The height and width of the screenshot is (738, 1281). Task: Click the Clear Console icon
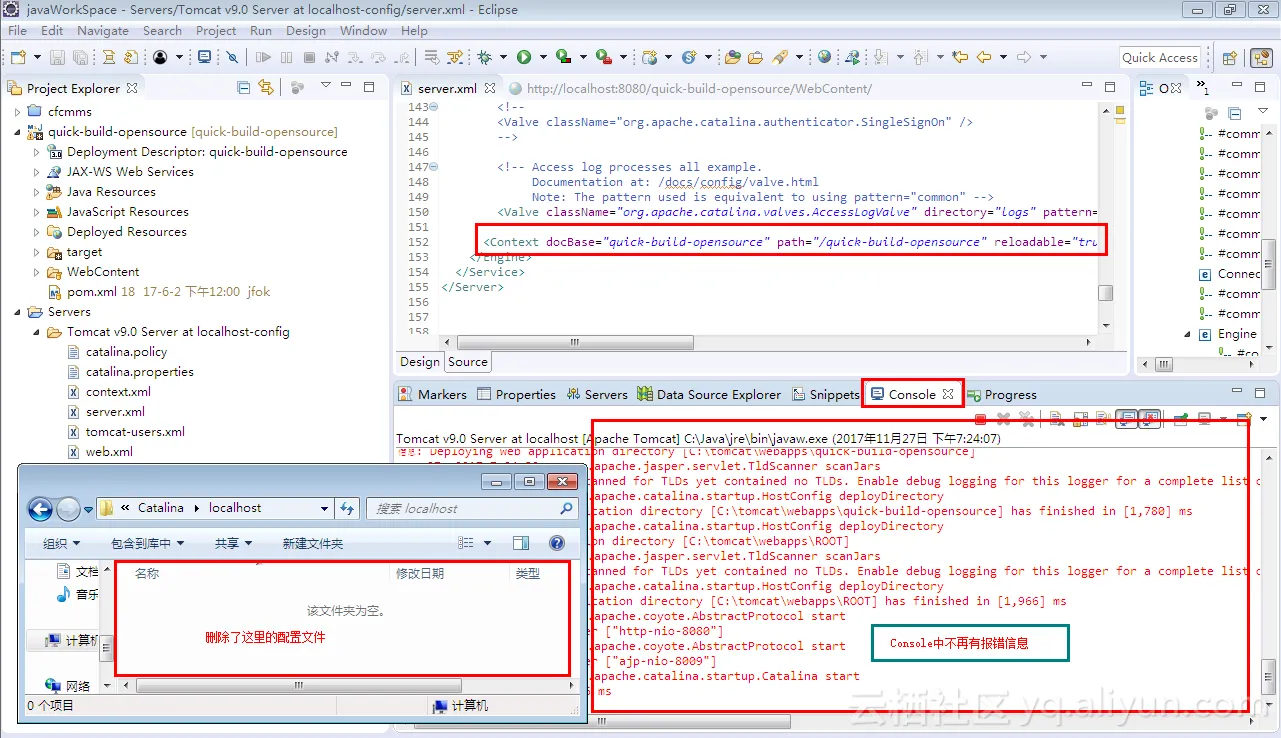tap(1055, 419)
